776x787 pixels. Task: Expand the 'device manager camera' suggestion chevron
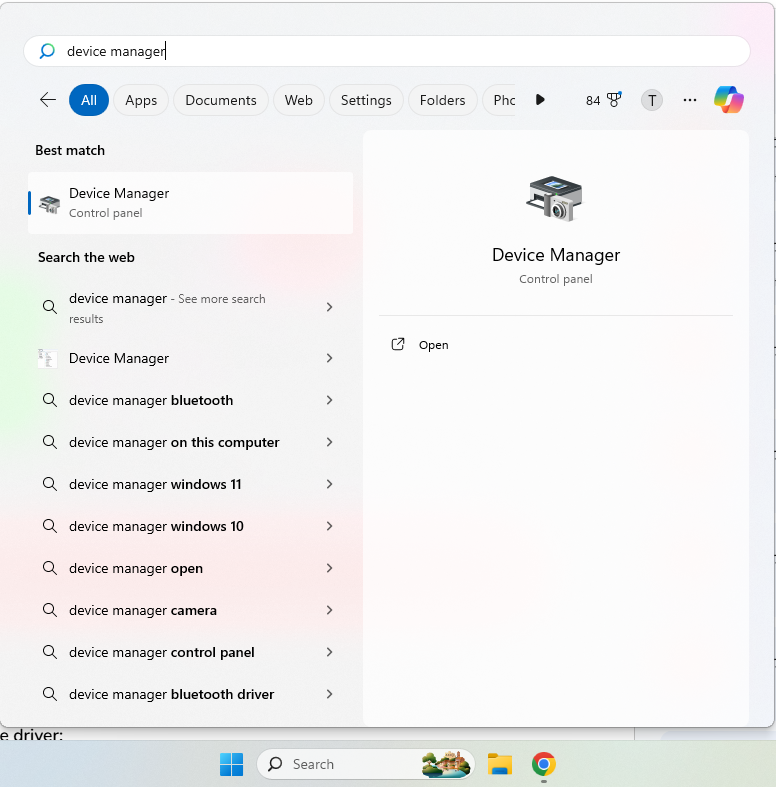tap(329, 610)
